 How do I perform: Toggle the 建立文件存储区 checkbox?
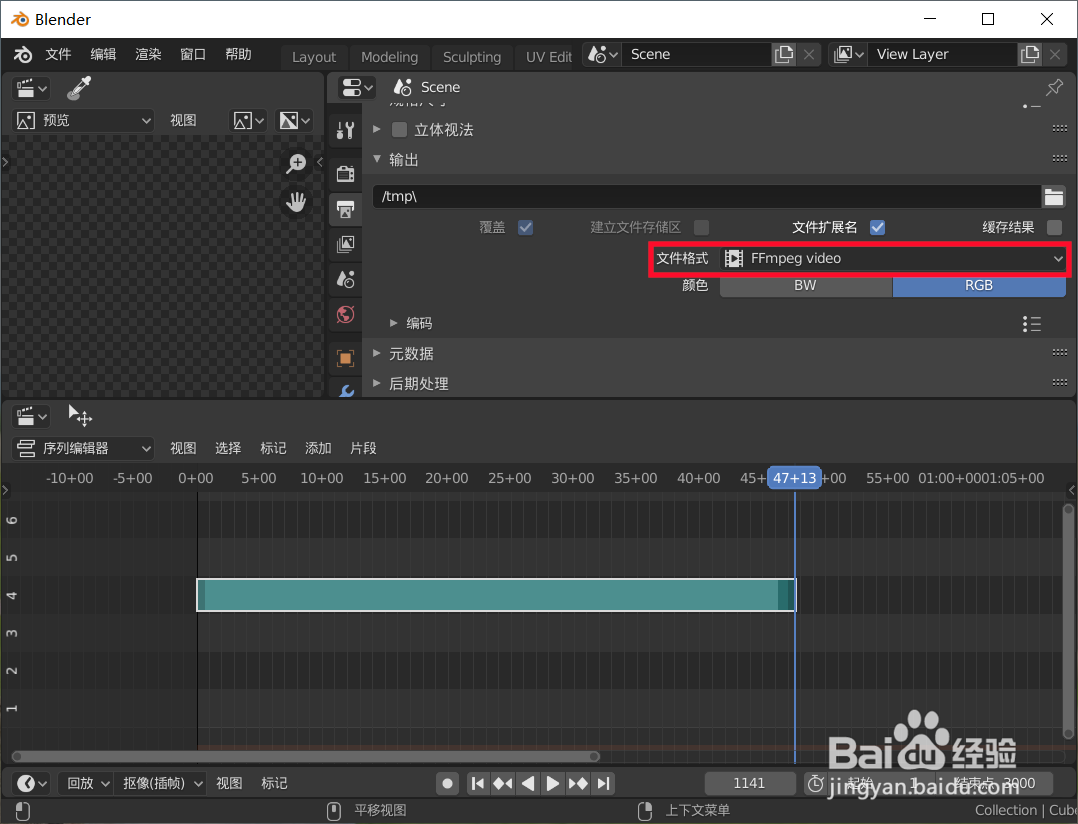[701, 227]
